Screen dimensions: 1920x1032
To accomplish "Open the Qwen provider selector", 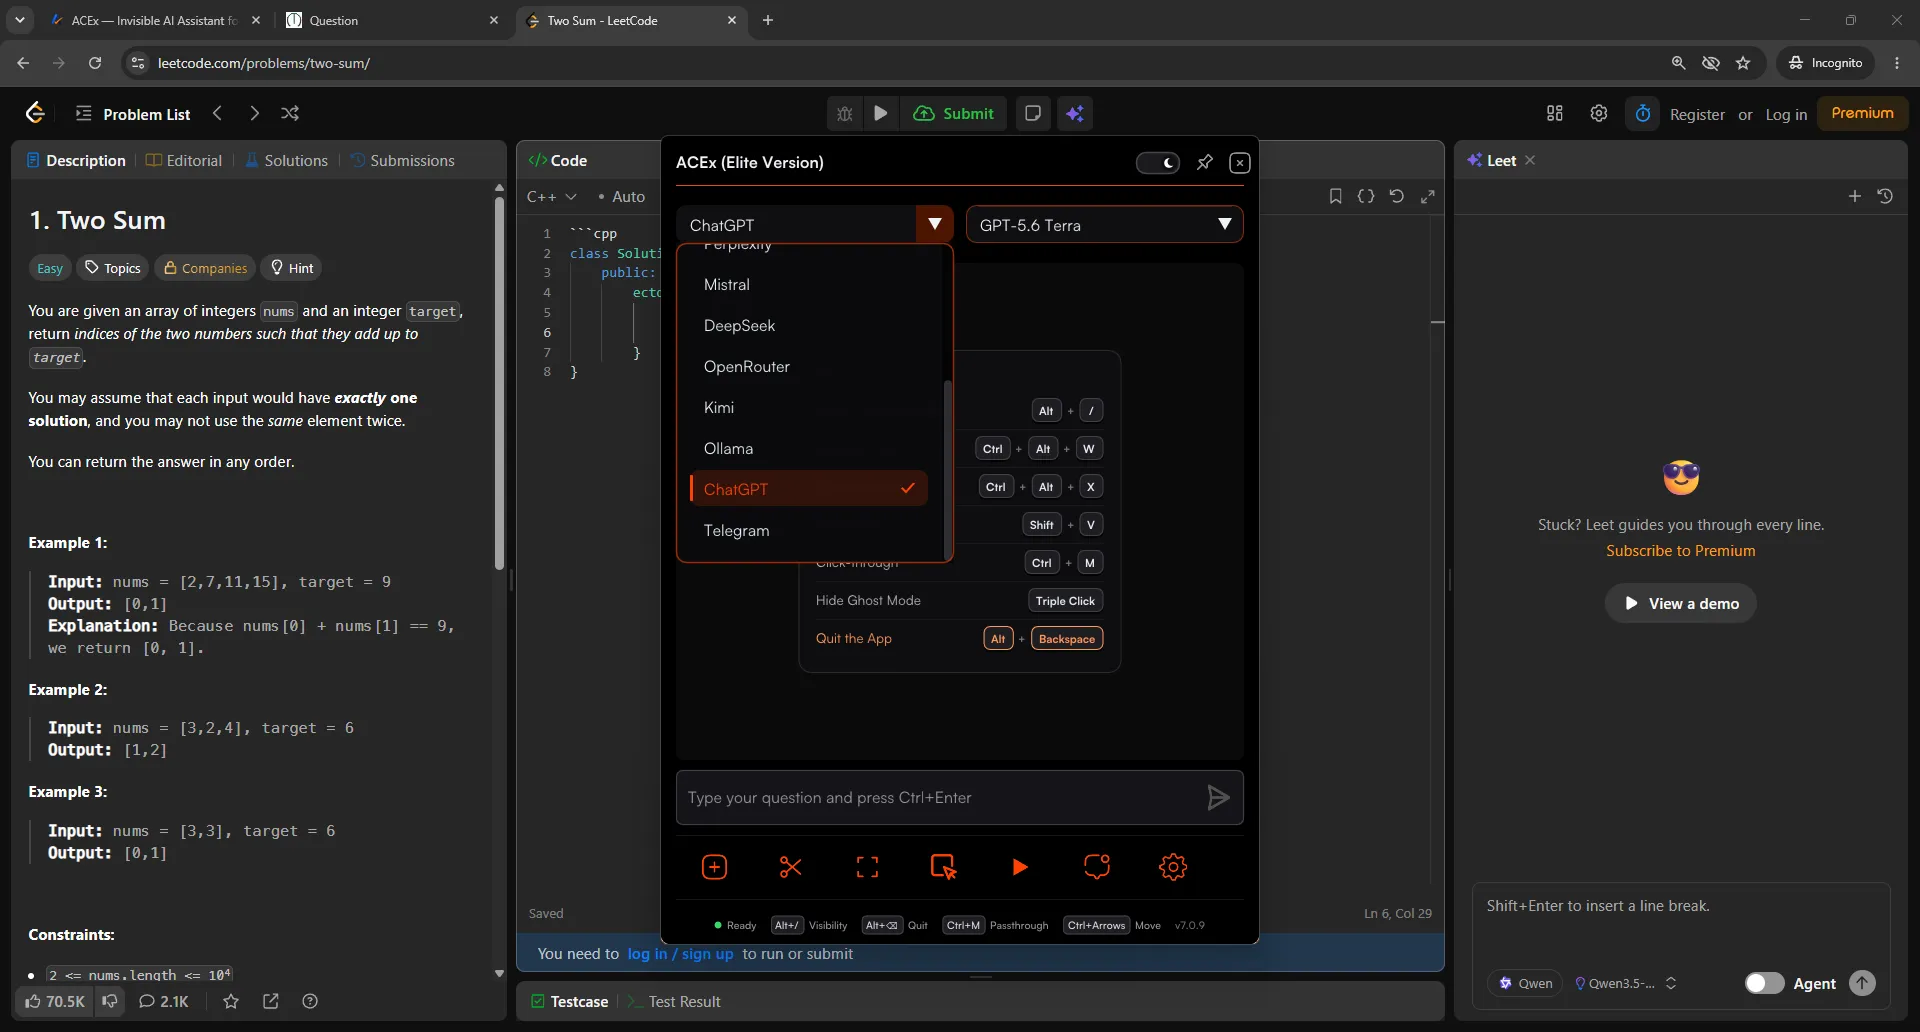I will click(1526, 983).
